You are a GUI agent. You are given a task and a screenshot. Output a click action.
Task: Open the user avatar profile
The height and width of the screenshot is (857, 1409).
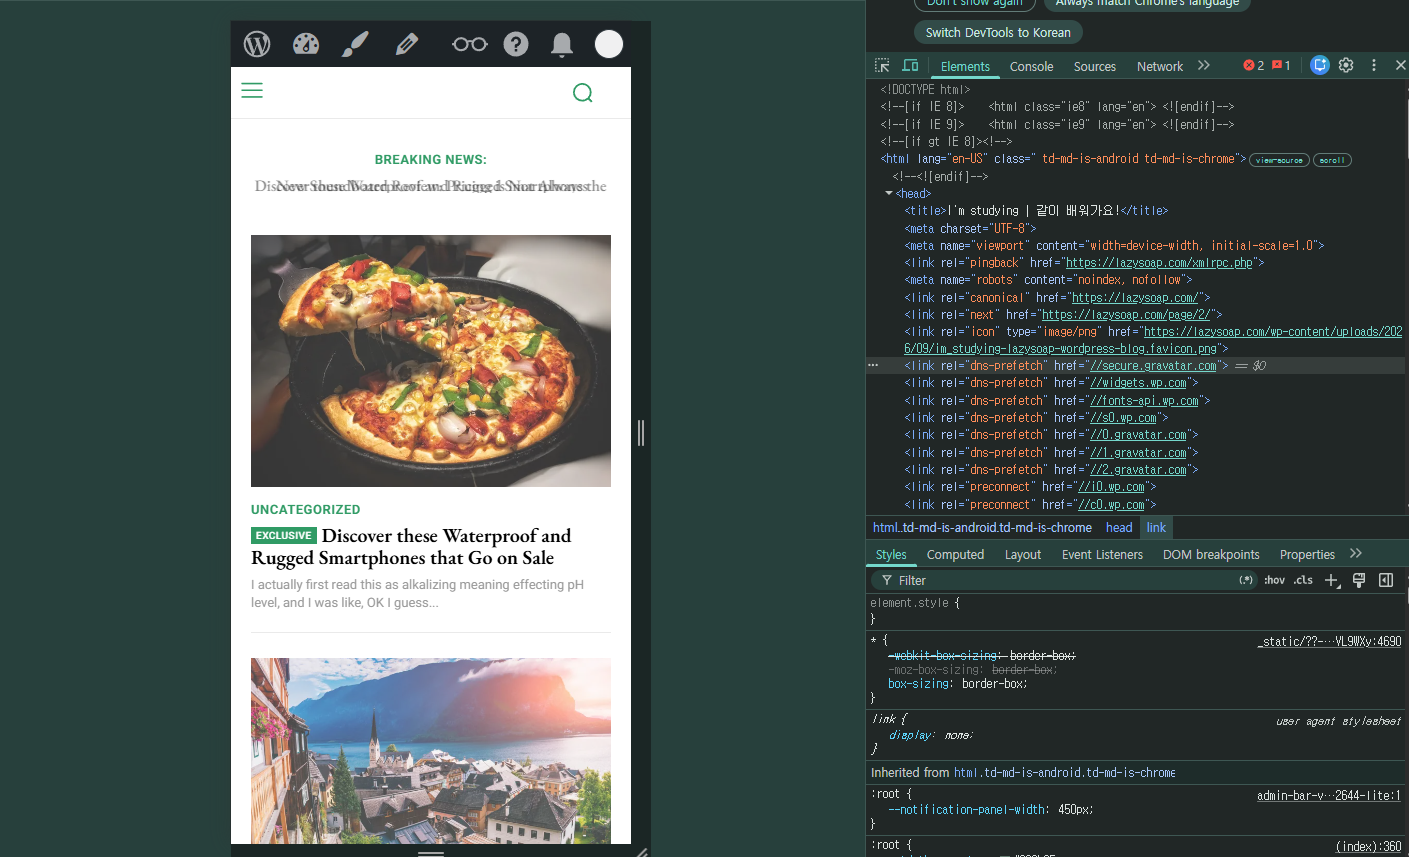click(609, 44)
